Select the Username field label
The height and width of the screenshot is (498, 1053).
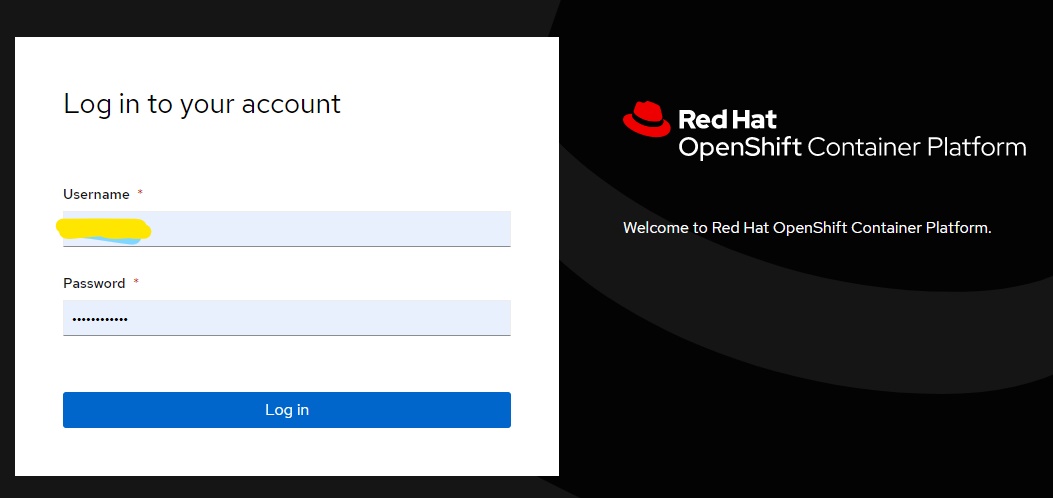pyautogui.click(x=96, y=194)
